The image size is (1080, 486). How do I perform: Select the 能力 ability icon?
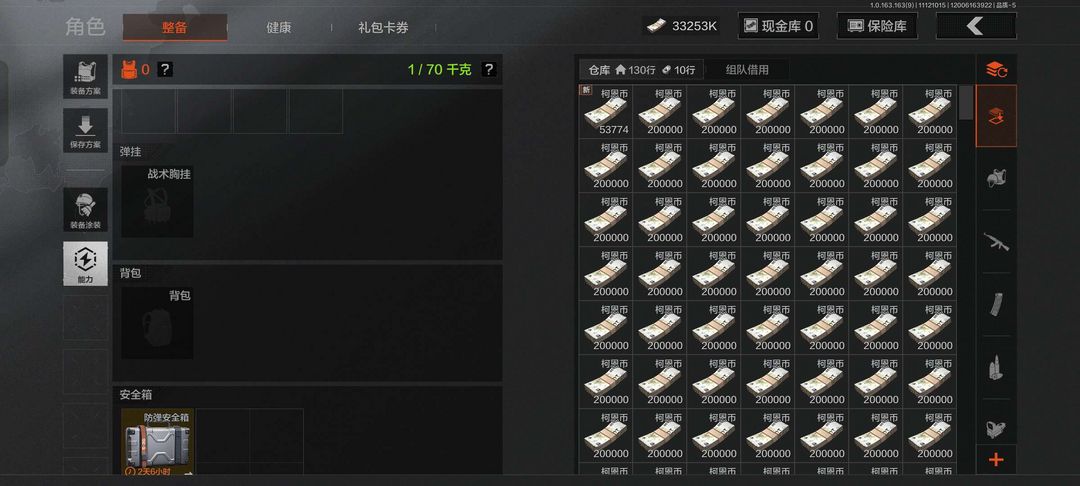(x=85, y=264)
